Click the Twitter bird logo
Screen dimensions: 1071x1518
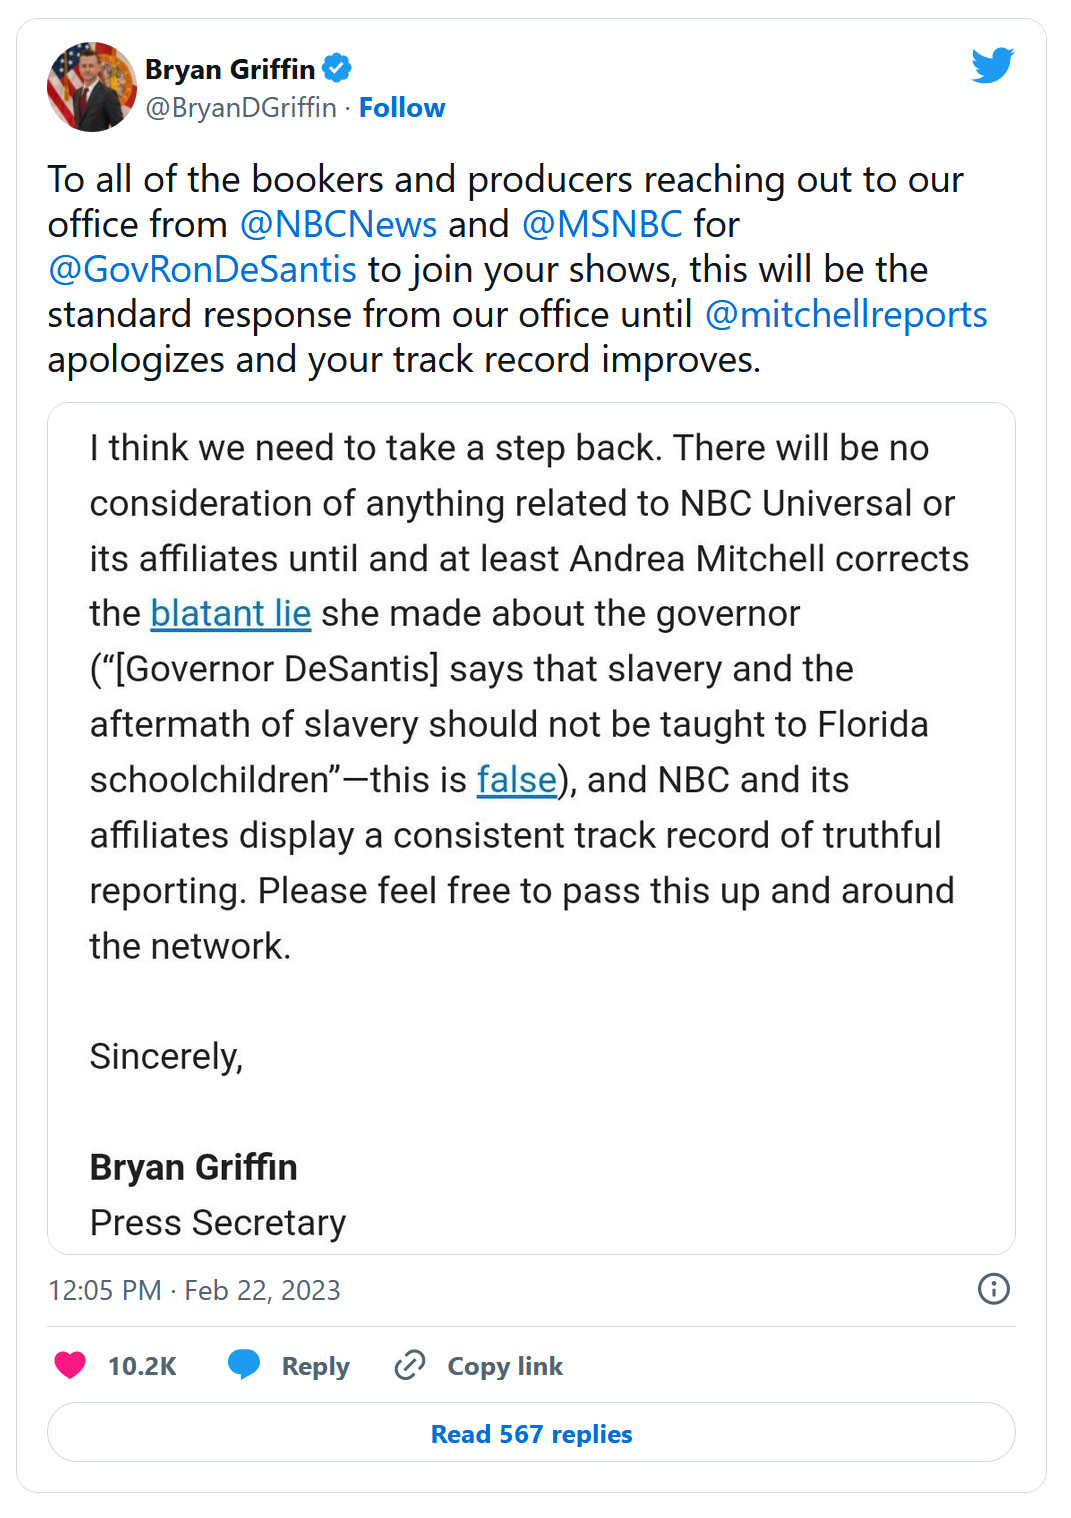[x=992, y=65]
